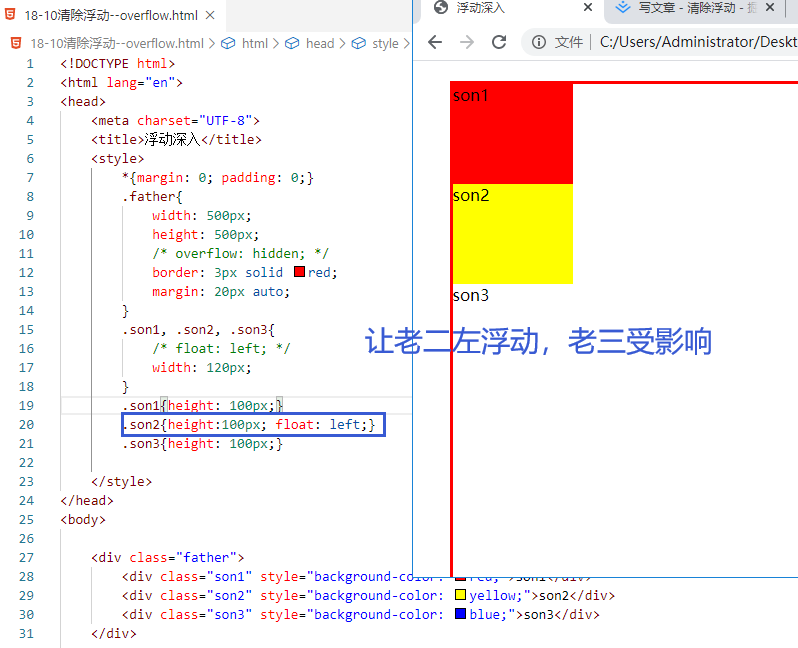Screen dimensions: 798x648
Task: Click the cube icon before html breadcrumb
Action: (x=228, y=43)
